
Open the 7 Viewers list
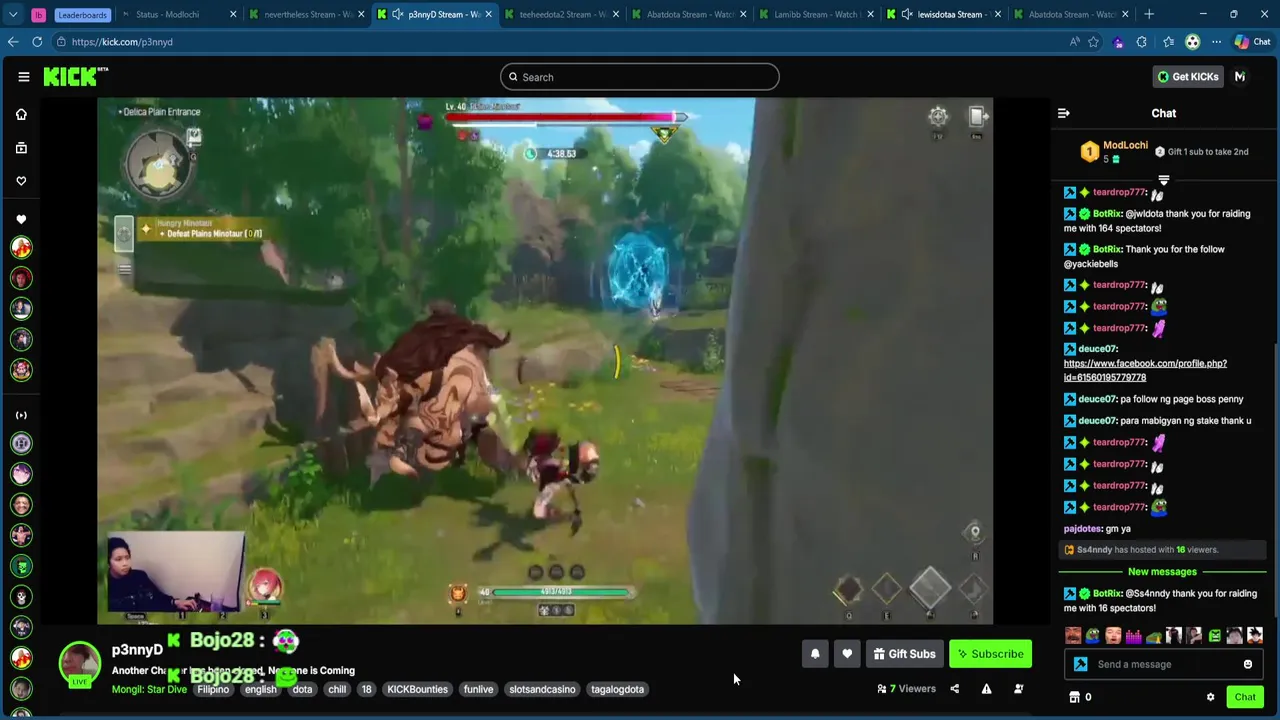point(906,689)
